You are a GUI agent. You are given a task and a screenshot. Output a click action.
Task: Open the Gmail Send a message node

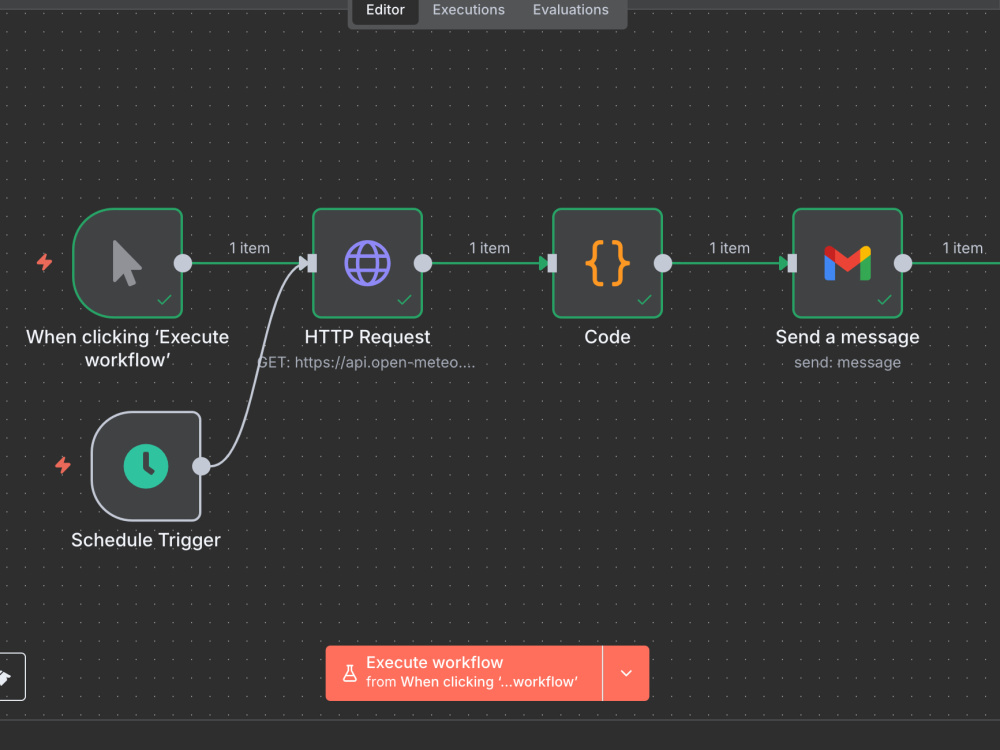[x=847, y=263]
